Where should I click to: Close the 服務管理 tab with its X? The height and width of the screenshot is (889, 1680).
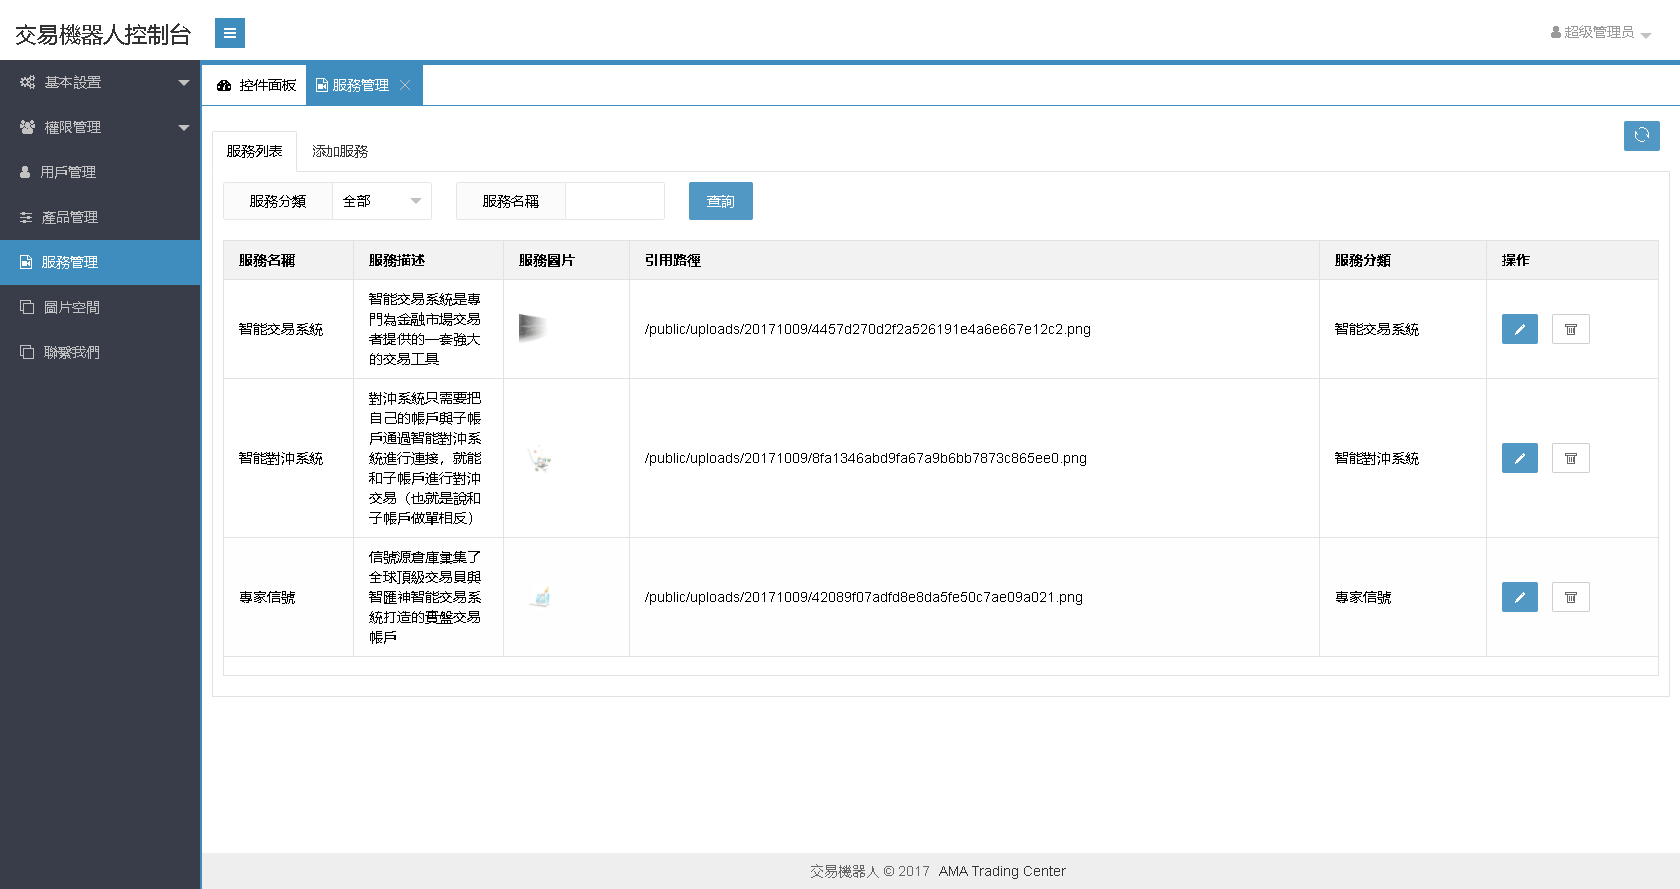point(405,85)
